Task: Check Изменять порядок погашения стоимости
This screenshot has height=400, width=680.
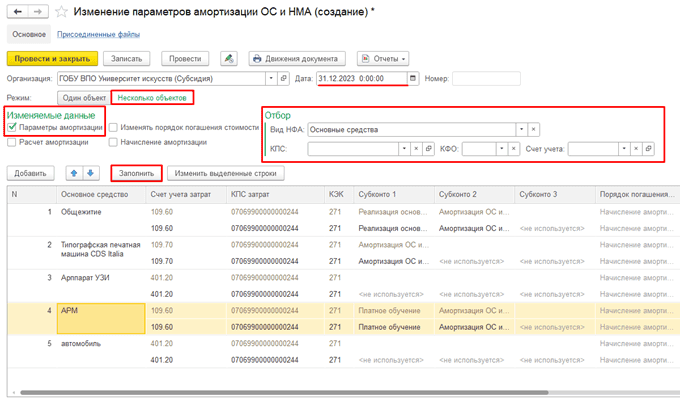Action: (113, 127)
